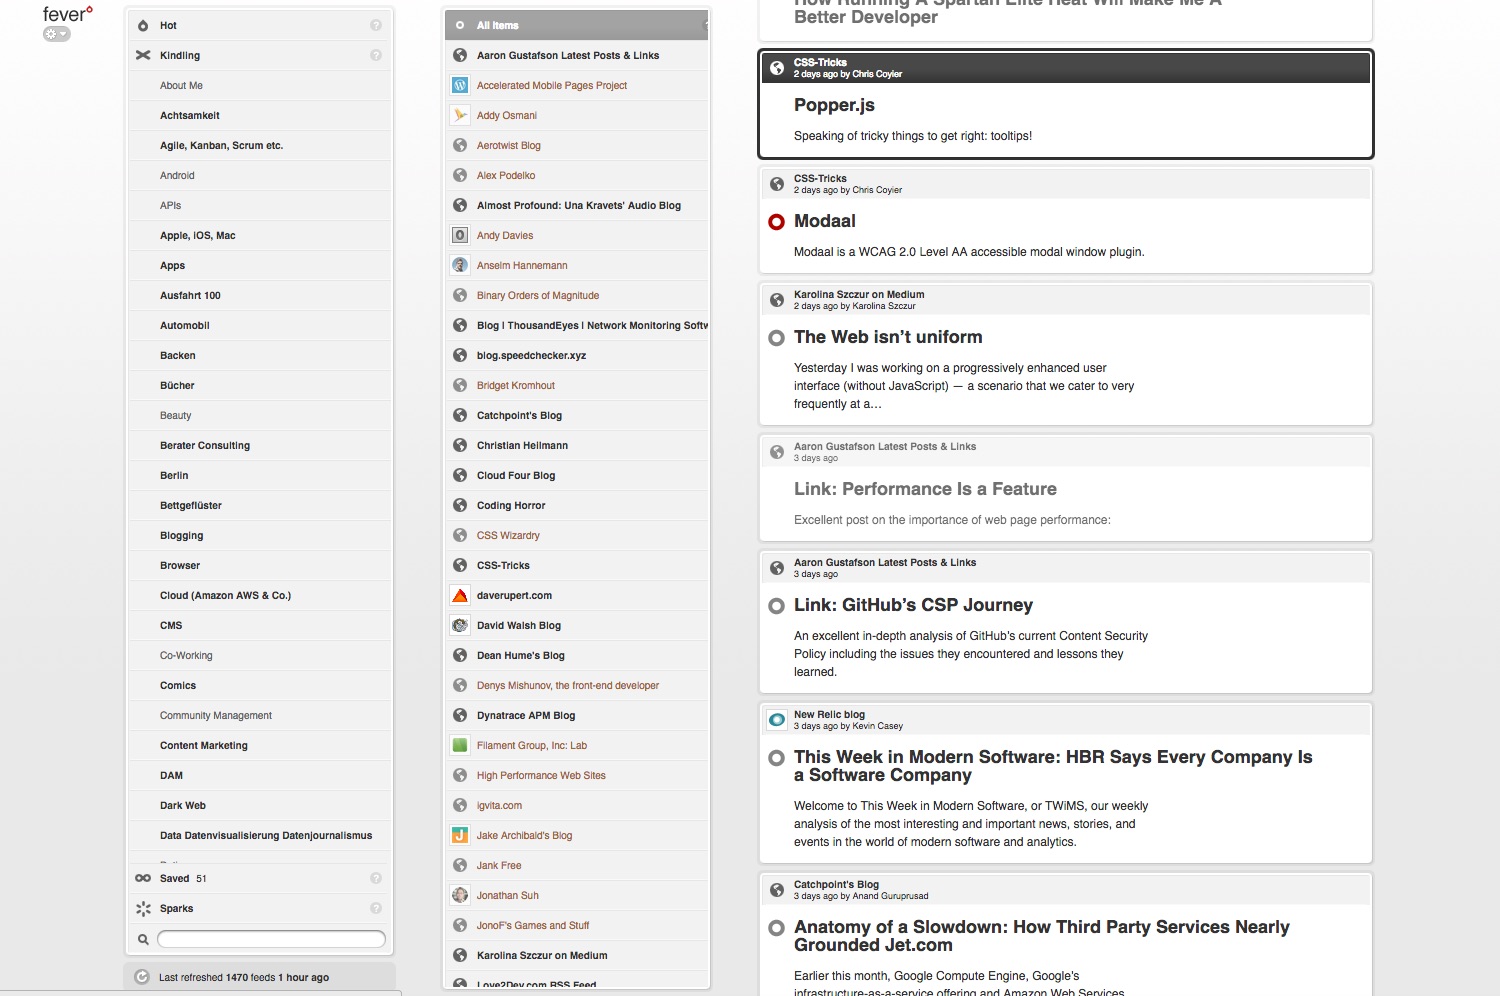Open the igvita.com feed
Viewport: 1500px width, 996px height.
point(576,805)
